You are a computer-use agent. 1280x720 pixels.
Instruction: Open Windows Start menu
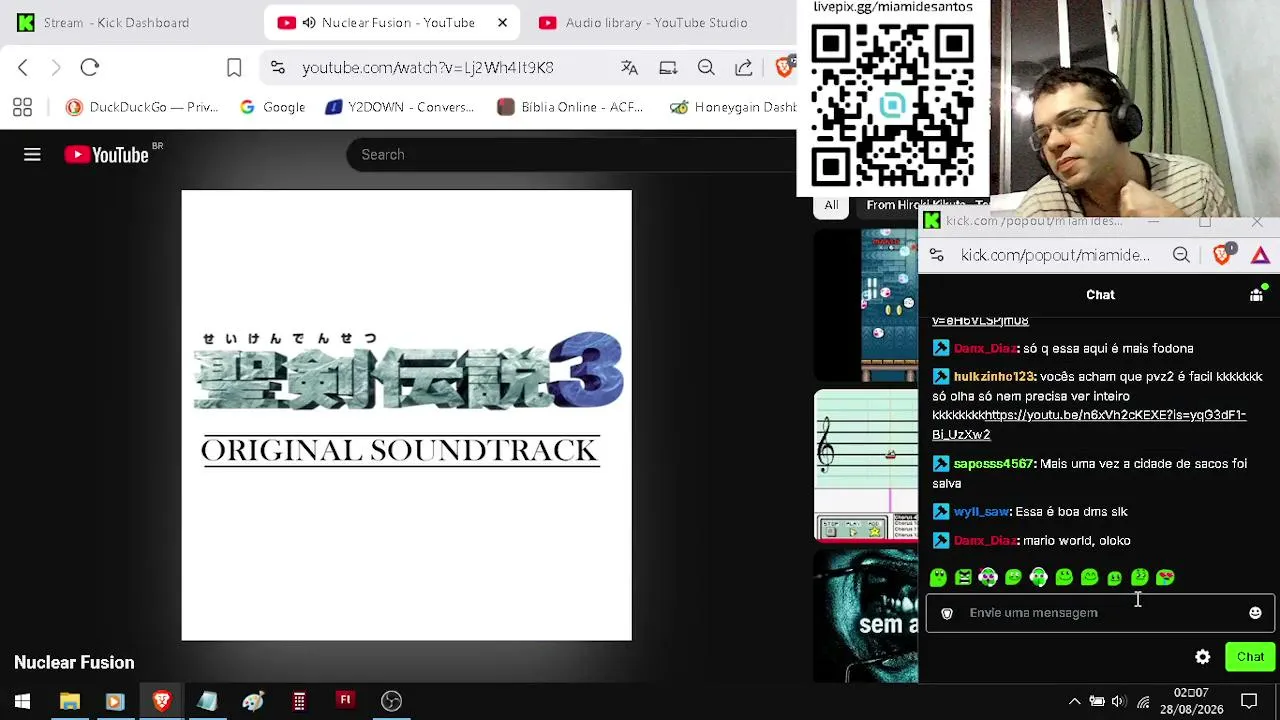pyautogui.click(x=22, y=701)
